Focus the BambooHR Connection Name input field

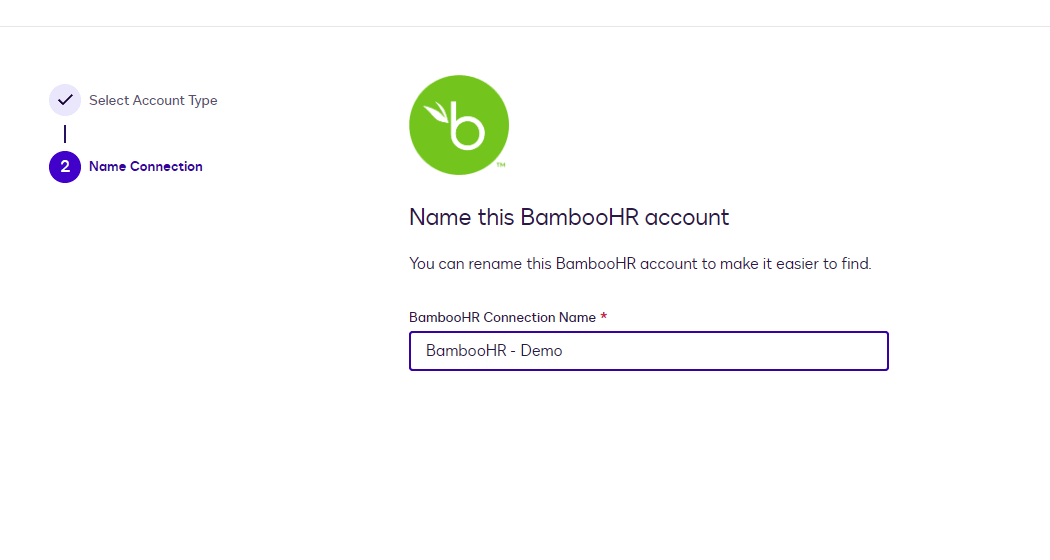click(648, 351)
